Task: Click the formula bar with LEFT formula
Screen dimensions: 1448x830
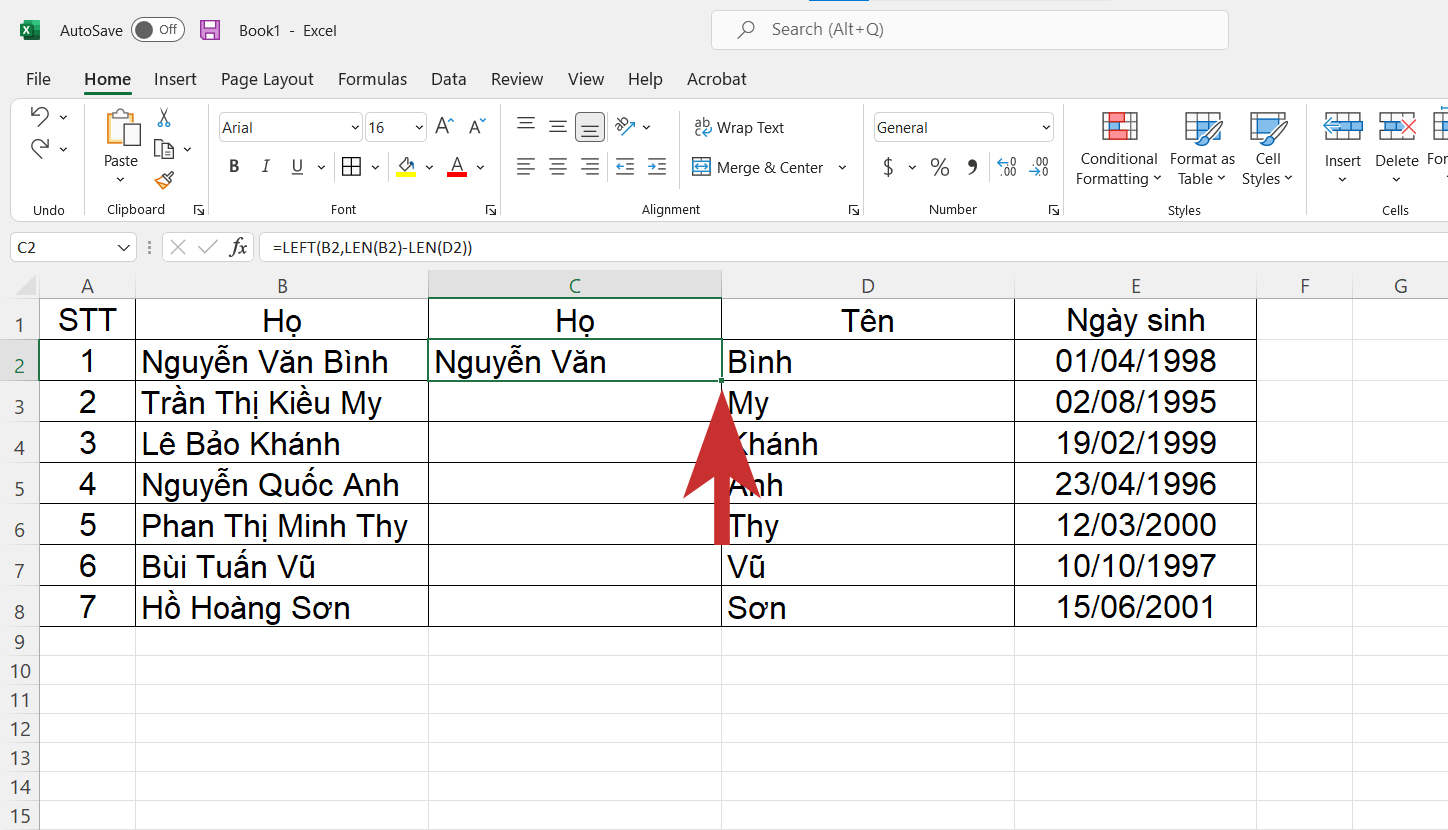Action: point(853,247)
